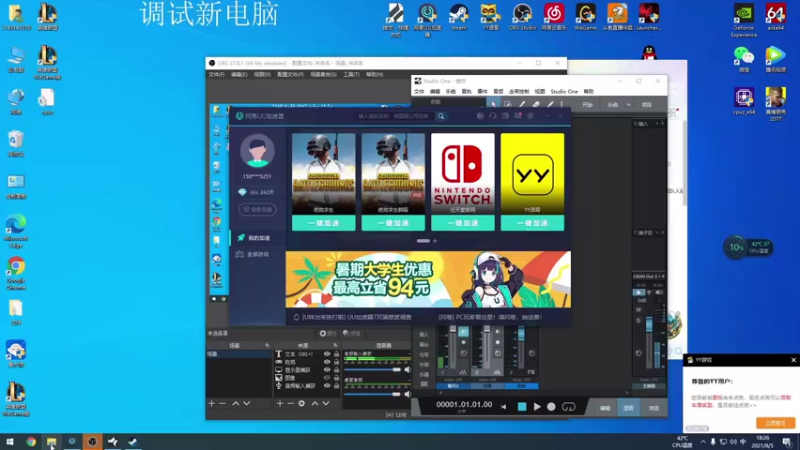Select the range tool in Studio One
Screen dimensions: 800x450
point(508,104)
